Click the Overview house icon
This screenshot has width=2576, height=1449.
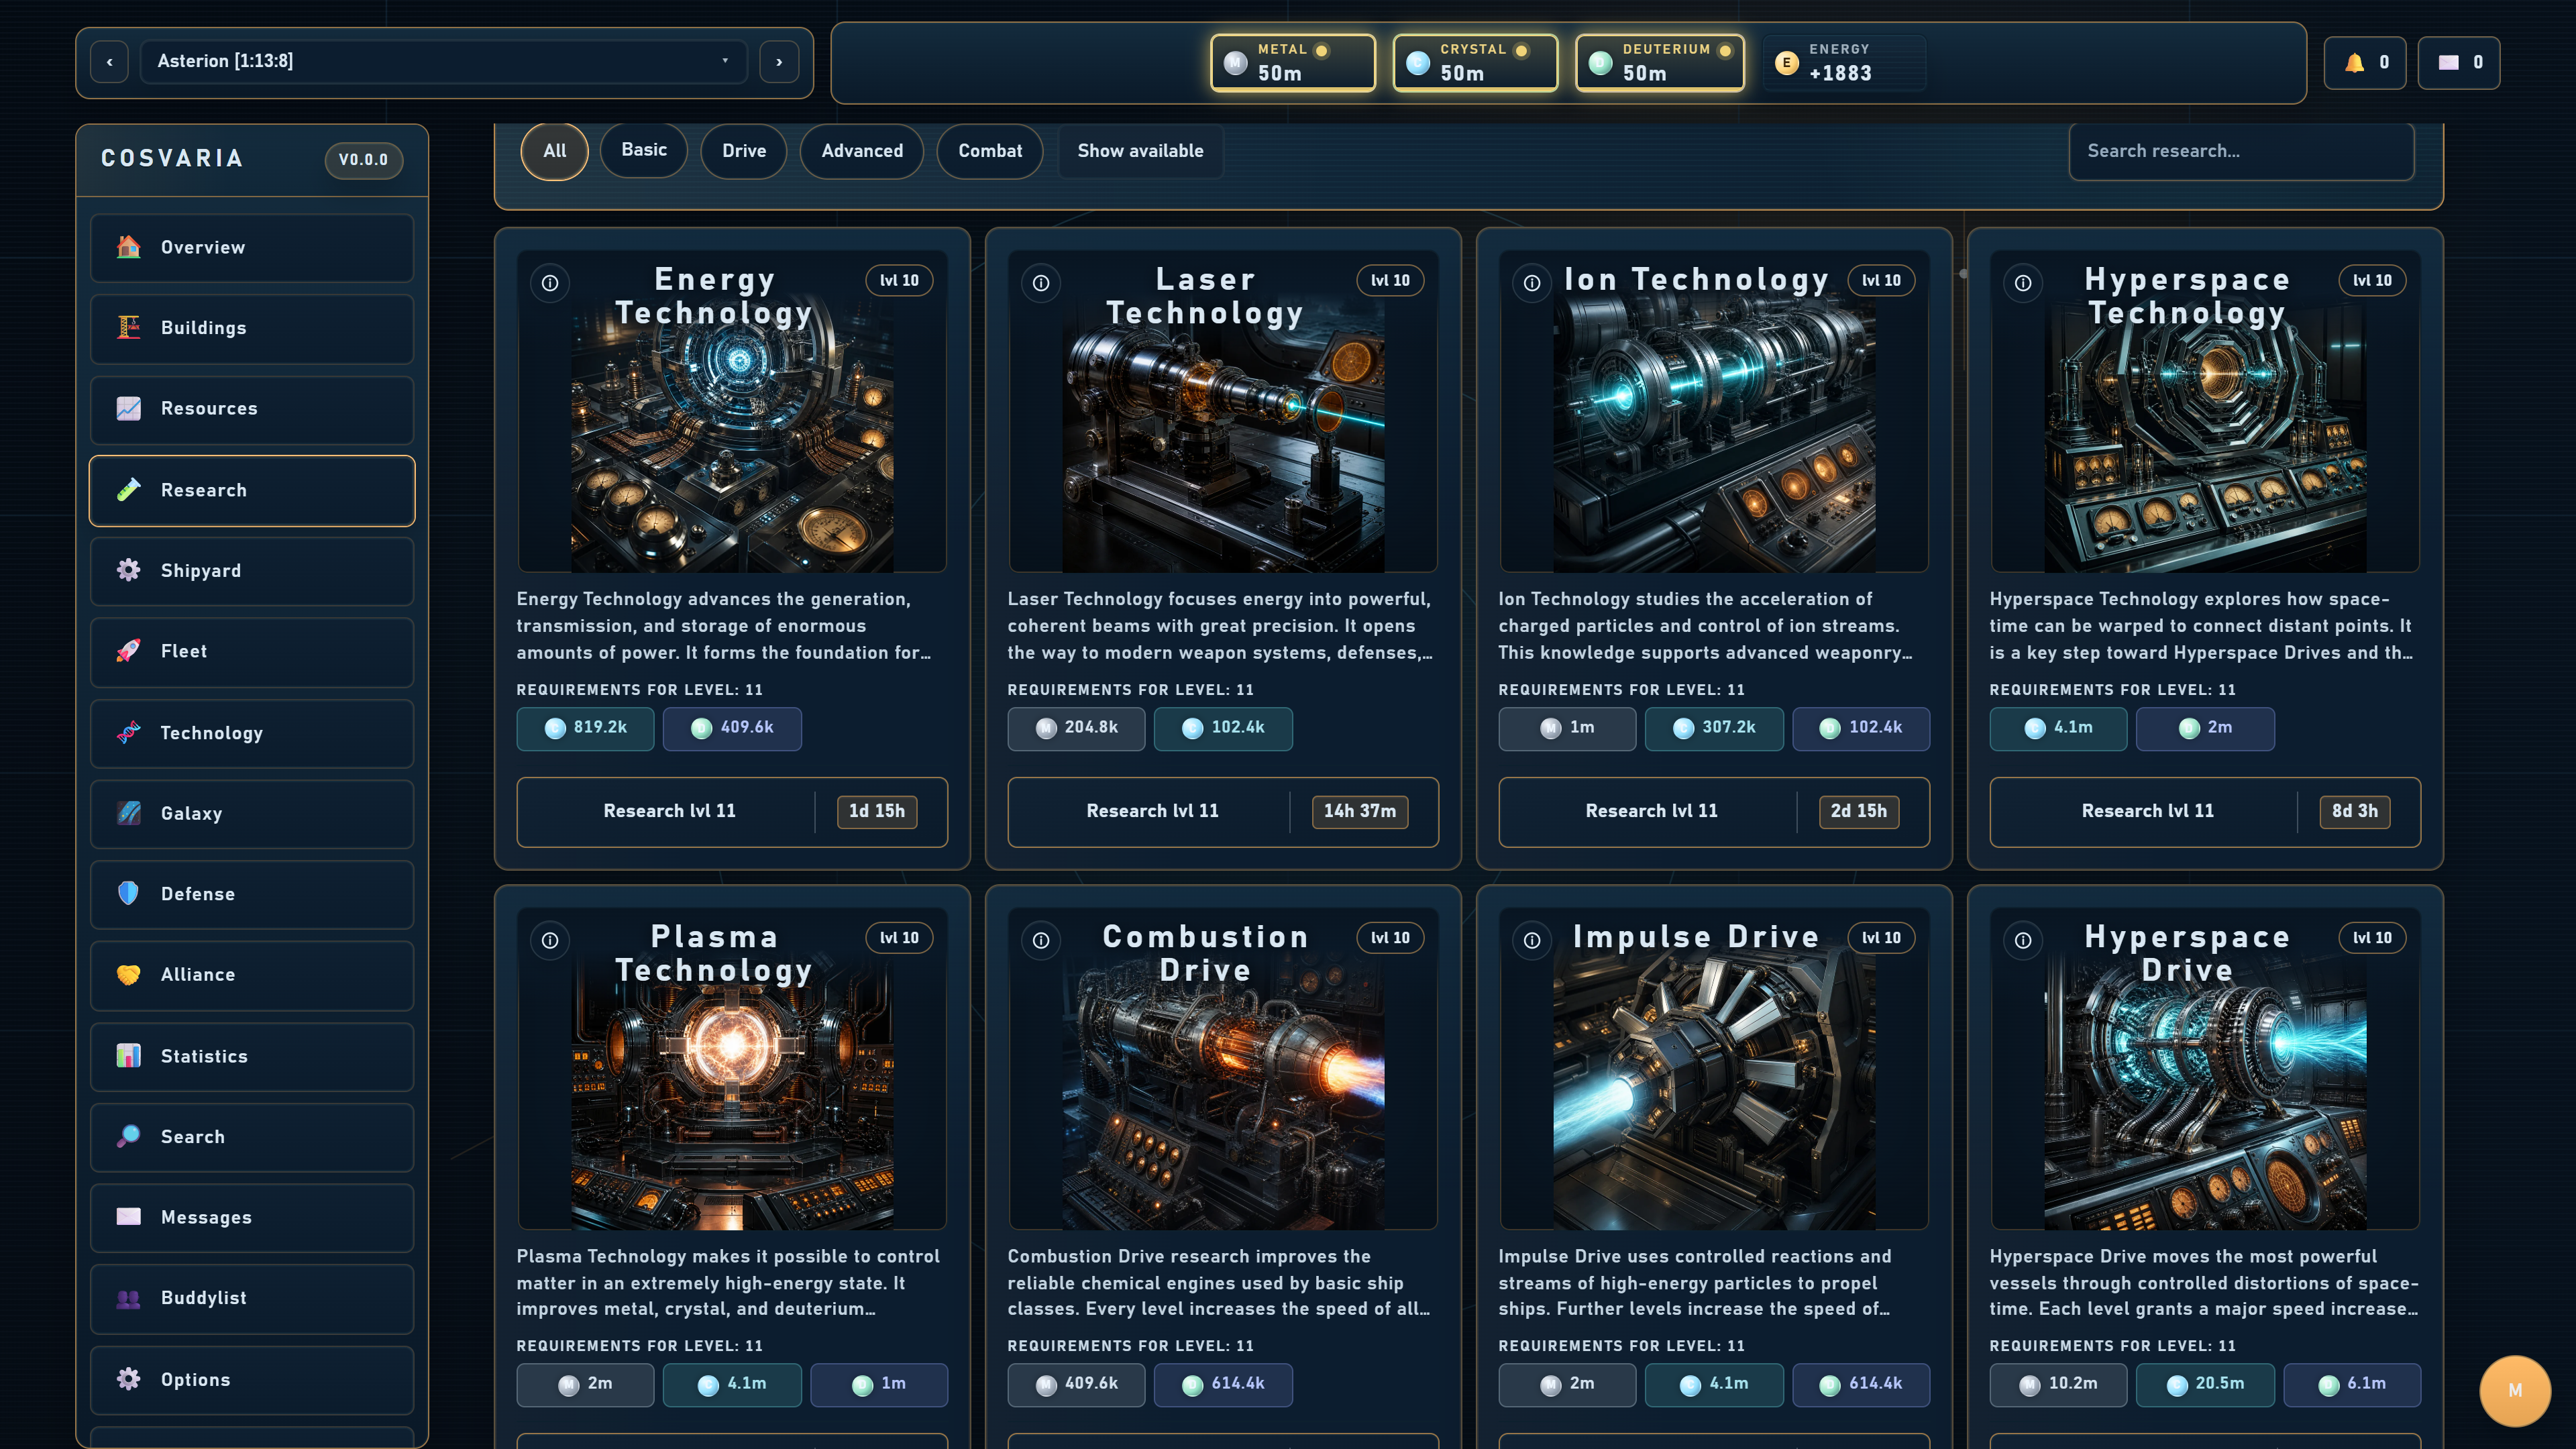[x=128, y=246]
